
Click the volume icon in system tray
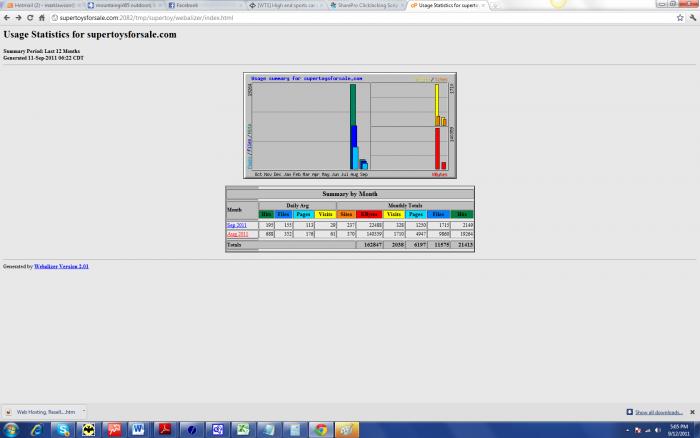pyautogui.click(x=658, y=430)
